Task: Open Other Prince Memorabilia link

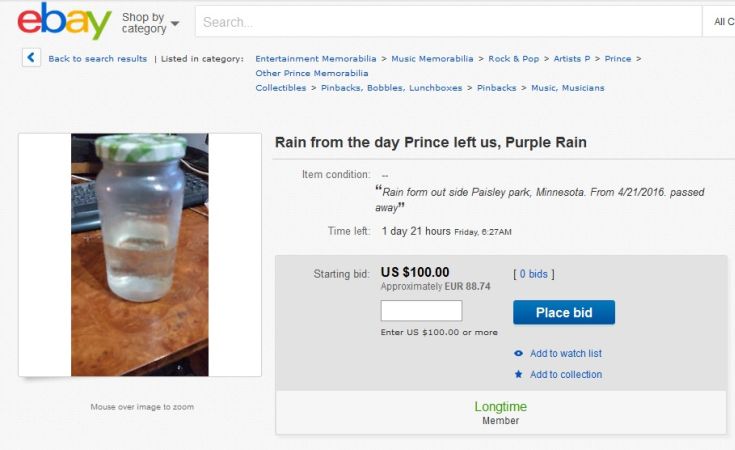Action: click(311, 73)
